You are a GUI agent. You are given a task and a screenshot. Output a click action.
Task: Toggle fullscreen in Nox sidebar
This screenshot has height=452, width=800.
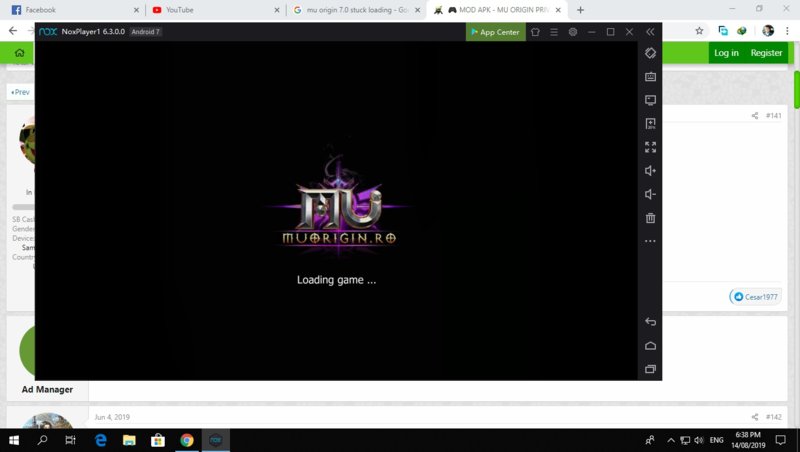(650, 147)
